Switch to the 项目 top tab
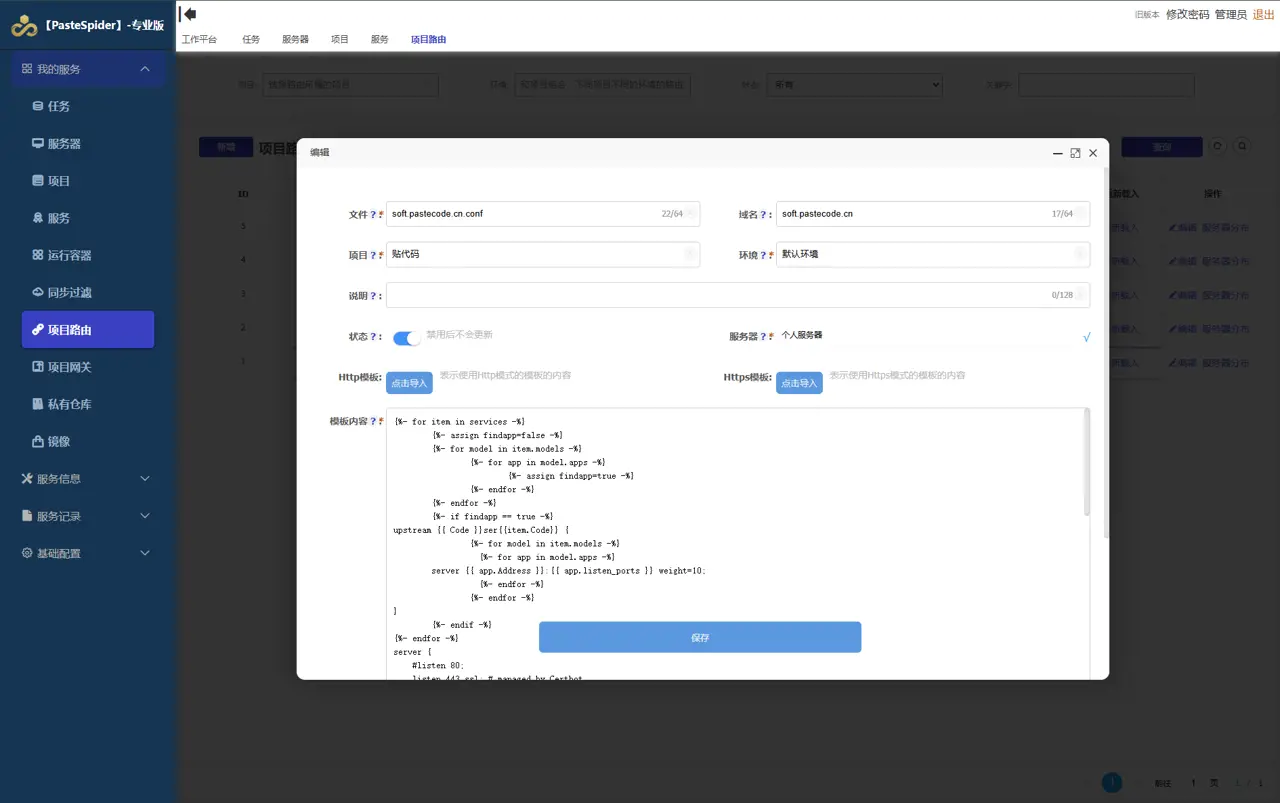Viewport: 1280px width, 803px height. pos(340,40)
